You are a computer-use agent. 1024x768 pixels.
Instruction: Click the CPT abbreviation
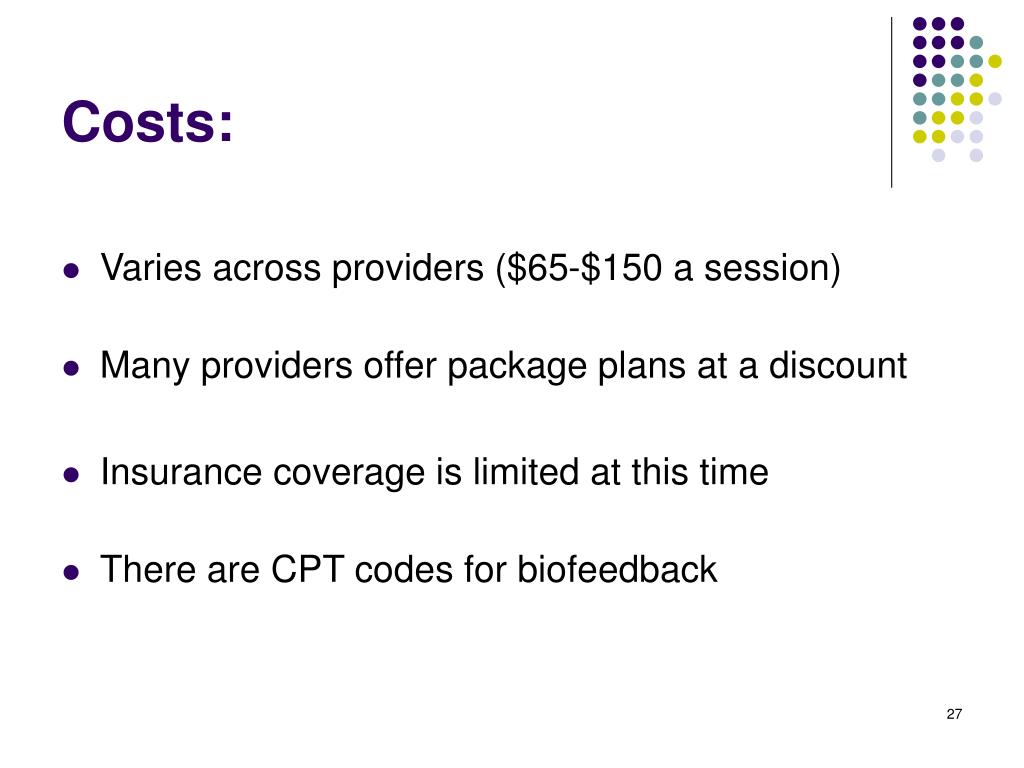point(308,569)
